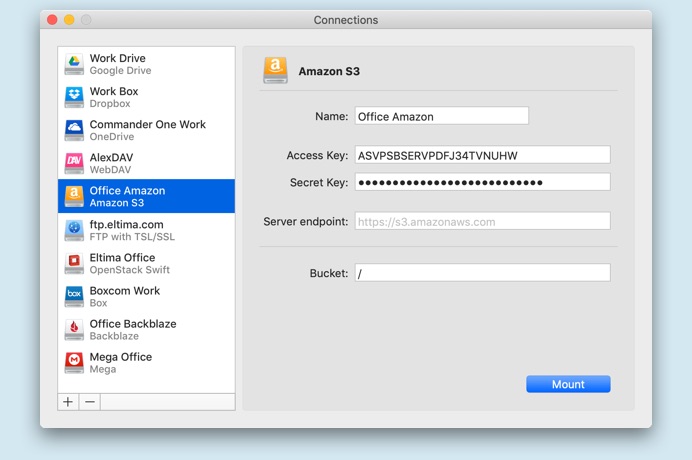Click the Connections window title
The width and height of the screenshot is (692, 460).
coord(346,20)
